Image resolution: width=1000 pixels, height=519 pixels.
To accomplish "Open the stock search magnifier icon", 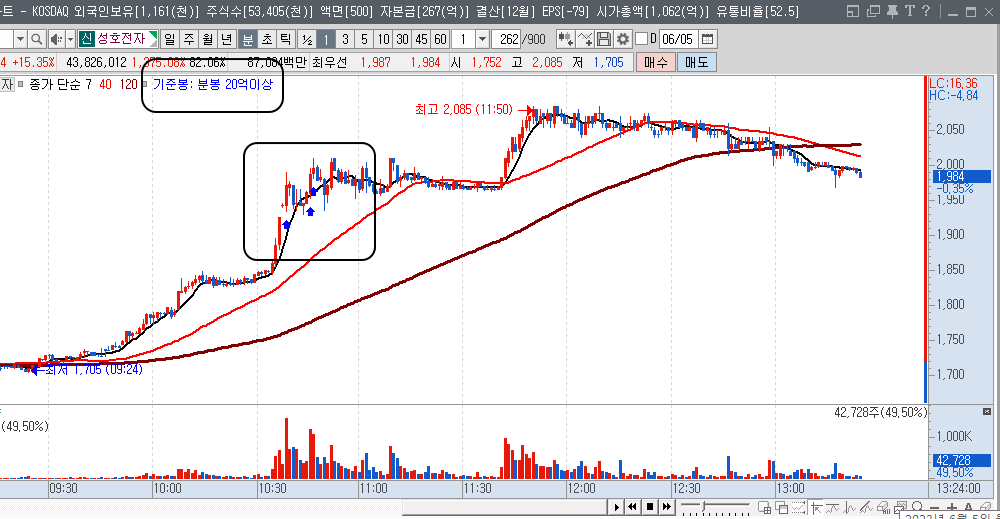I will (37, 40).
